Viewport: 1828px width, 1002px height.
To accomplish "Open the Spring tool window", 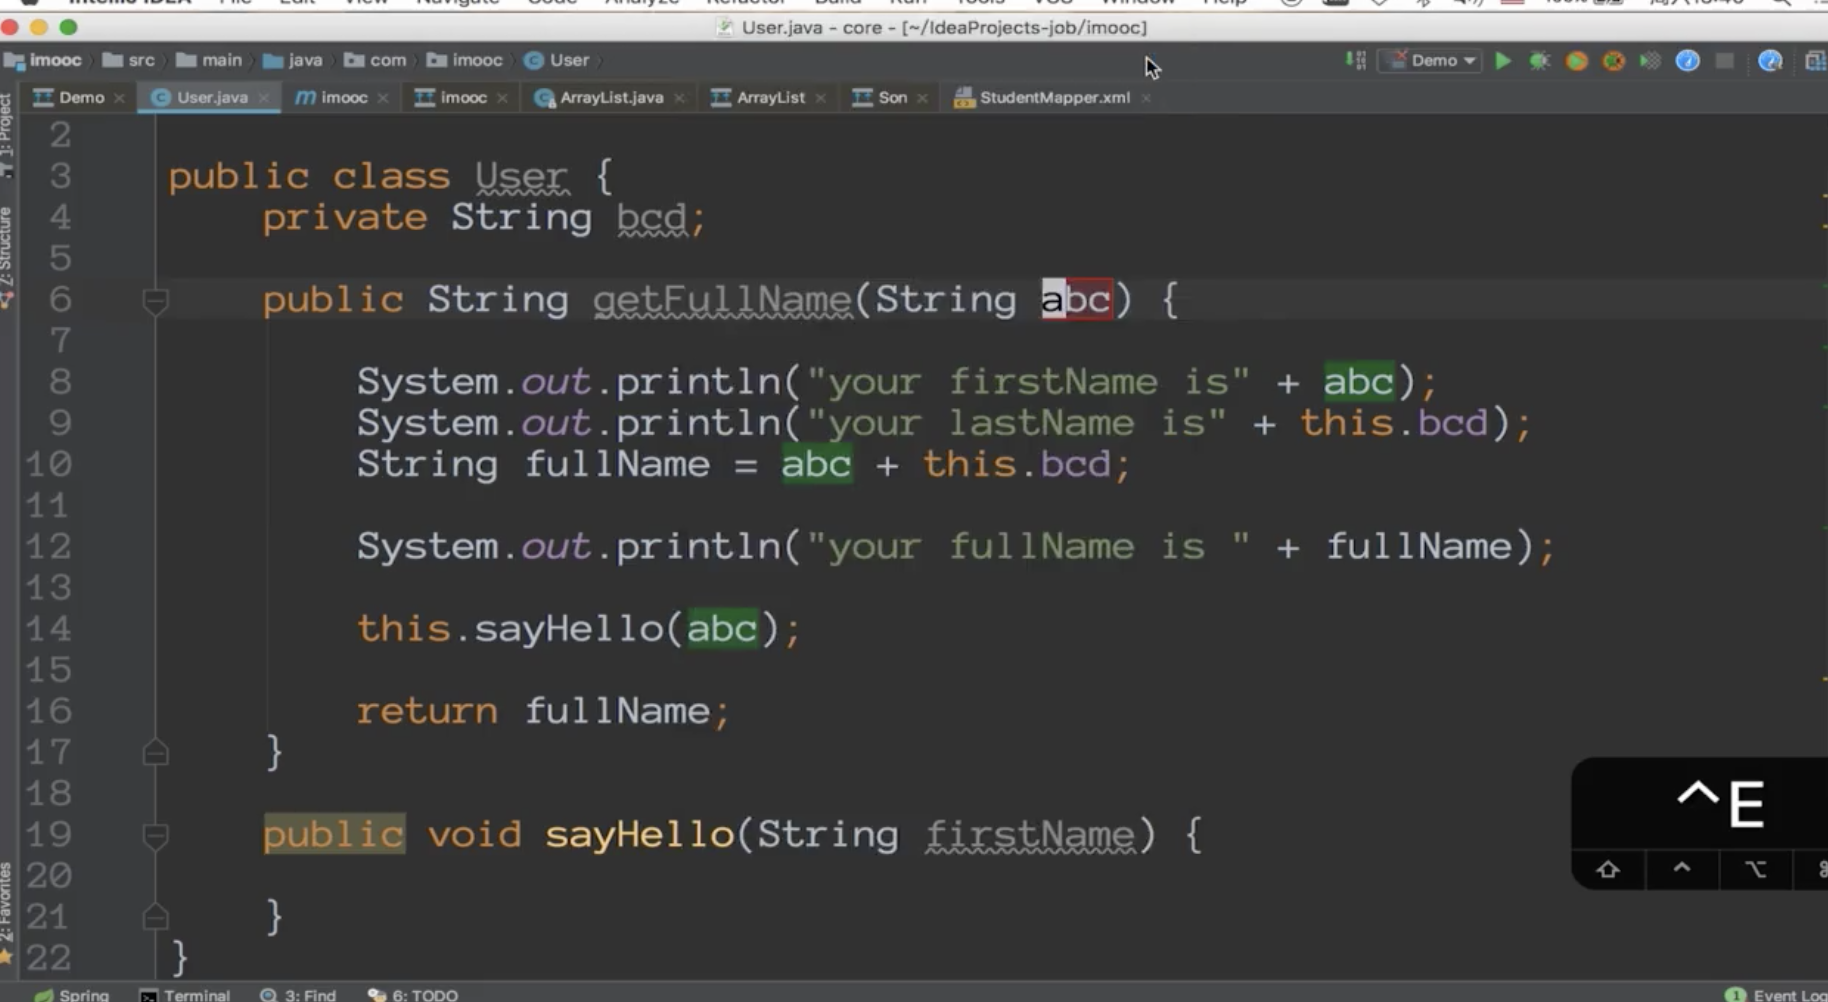I will coord(72,994).
